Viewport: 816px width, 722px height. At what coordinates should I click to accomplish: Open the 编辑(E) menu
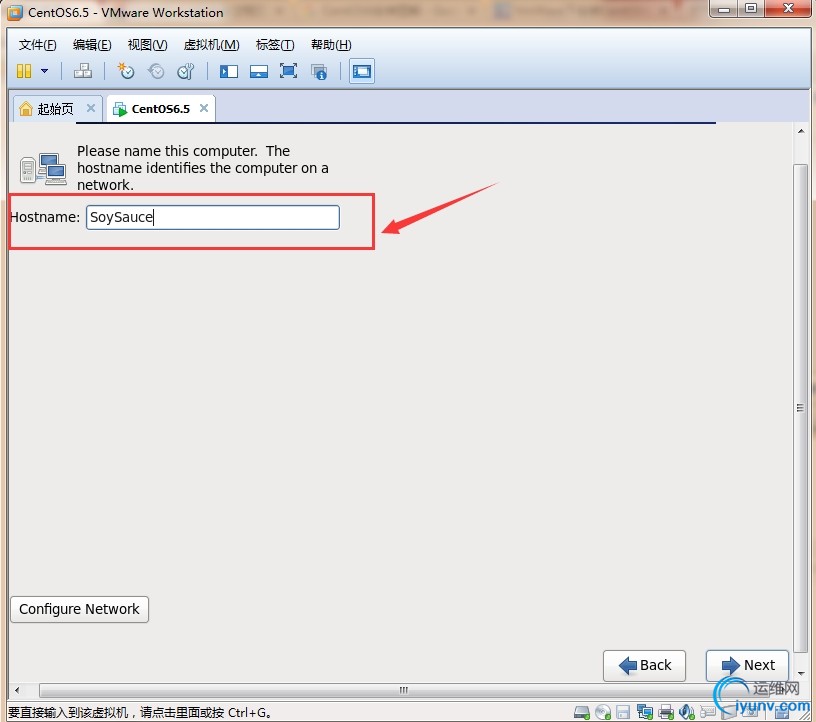[92, 45]
